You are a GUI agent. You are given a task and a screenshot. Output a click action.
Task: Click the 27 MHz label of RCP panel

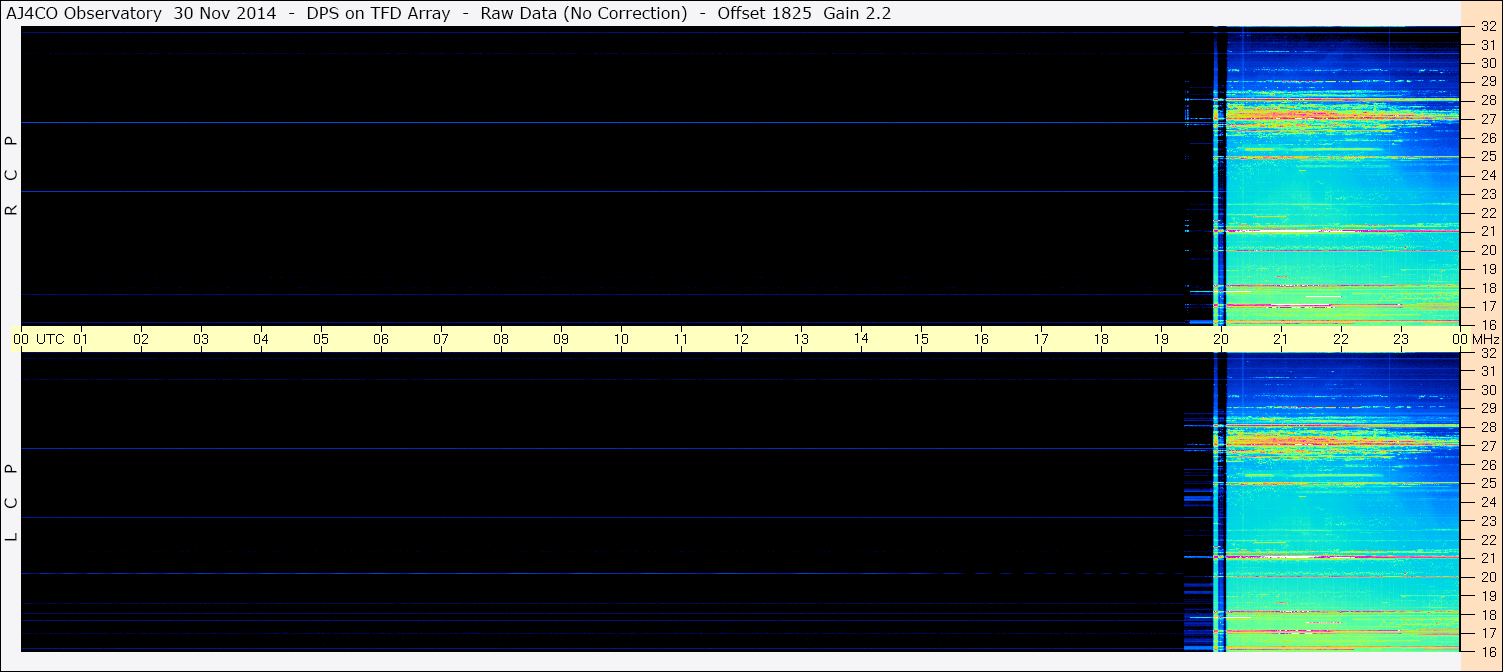click(1488, 119)
